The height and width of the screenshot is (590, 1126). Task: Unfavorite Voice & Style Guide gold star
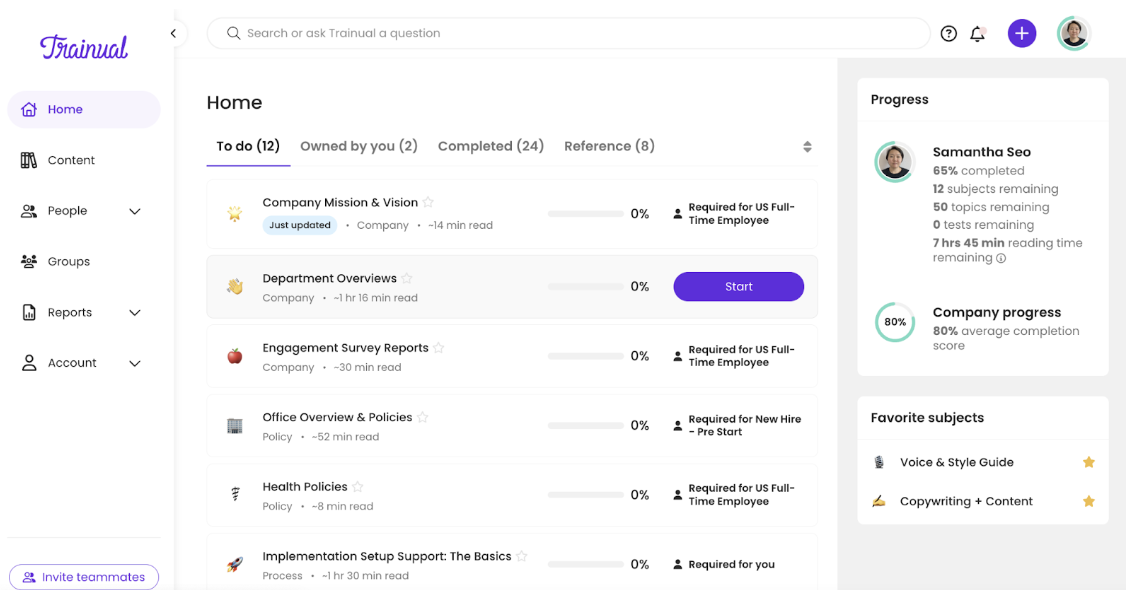tap(1089, 462)
